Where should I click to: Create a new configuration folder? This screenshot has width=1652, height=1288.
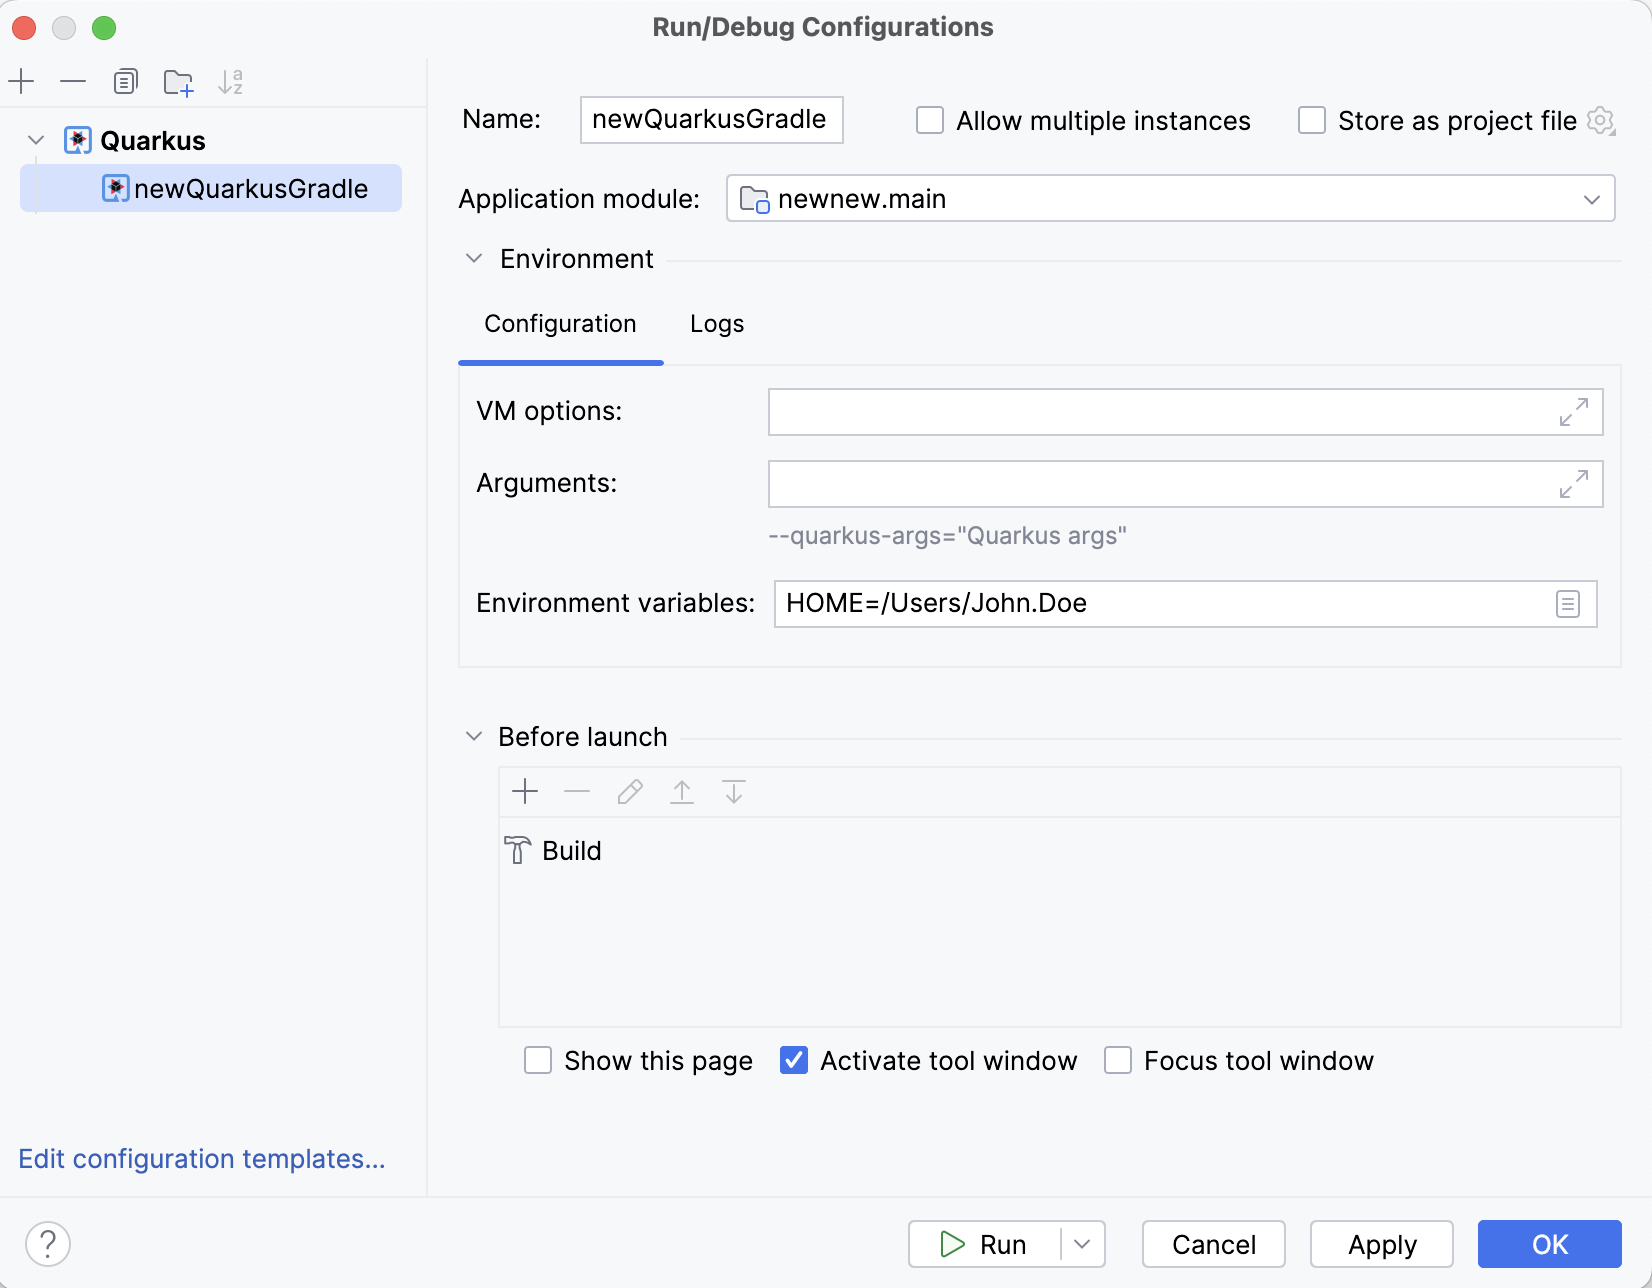pyautogui.click(x=178, y=81)
